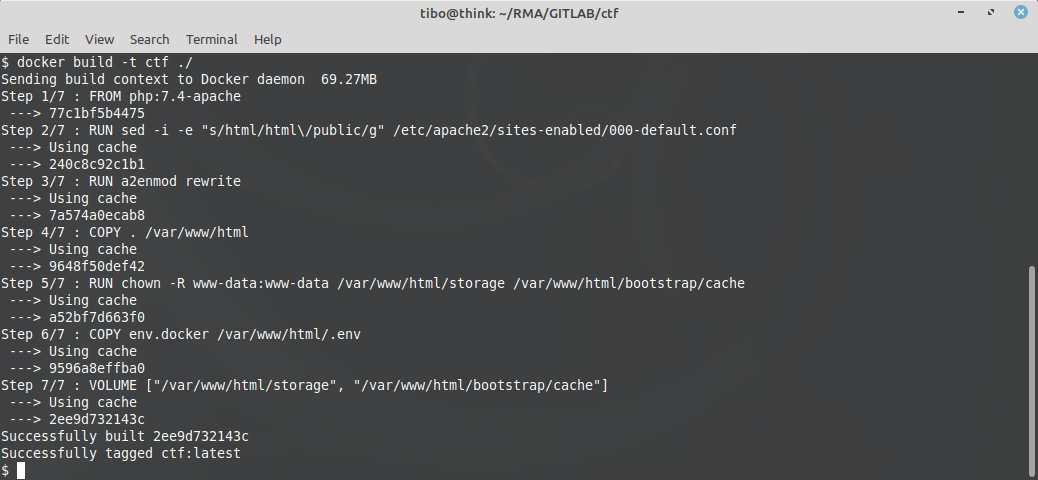Viewport: 1038px width, 480px height.
Task: Click the Step 7/7 VOLUME line
Action: coord(305,385)
